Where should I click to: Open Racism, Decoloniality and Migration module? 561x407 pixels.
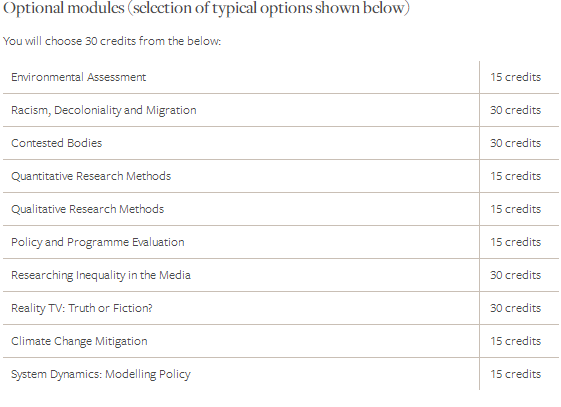click(104, 110)
